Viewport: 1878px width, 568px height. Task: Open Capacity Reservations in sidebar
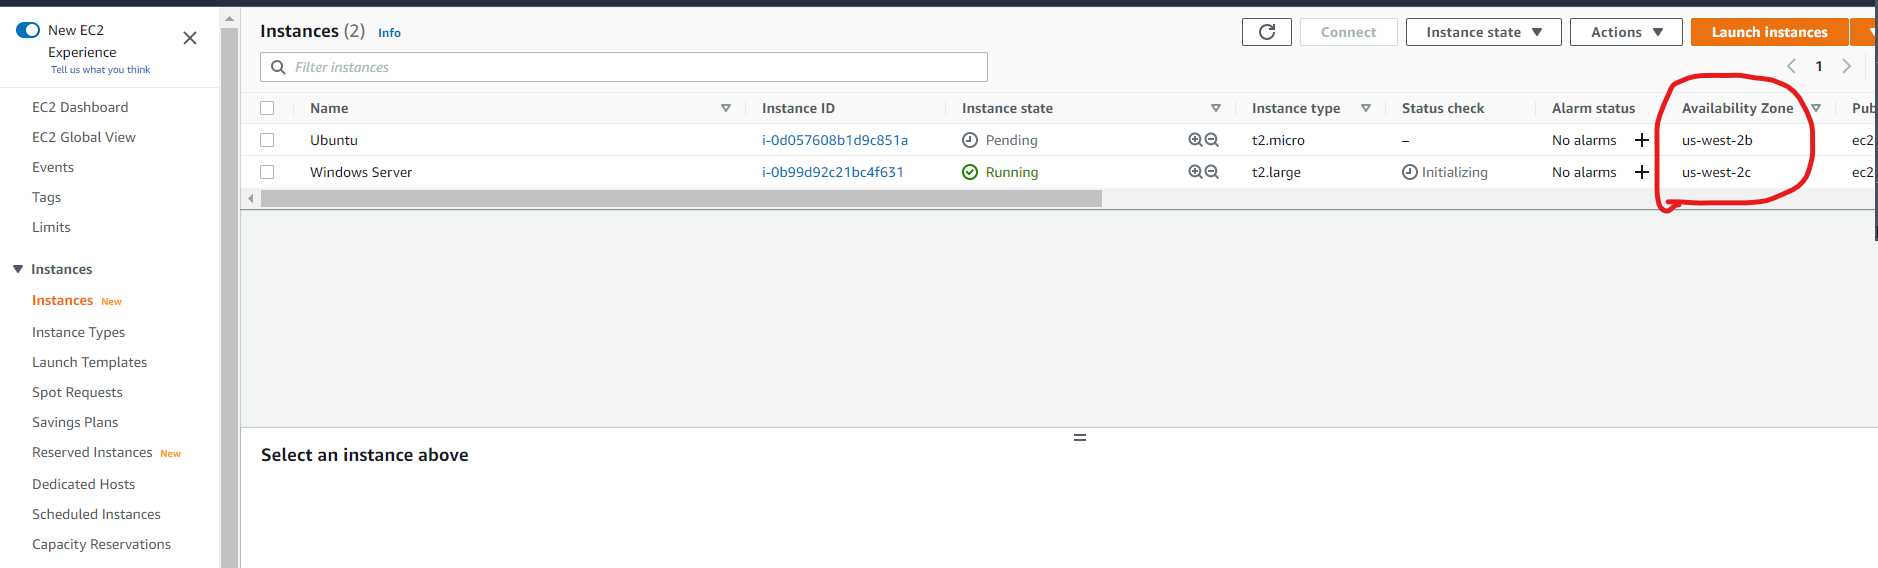coord(101,544)
